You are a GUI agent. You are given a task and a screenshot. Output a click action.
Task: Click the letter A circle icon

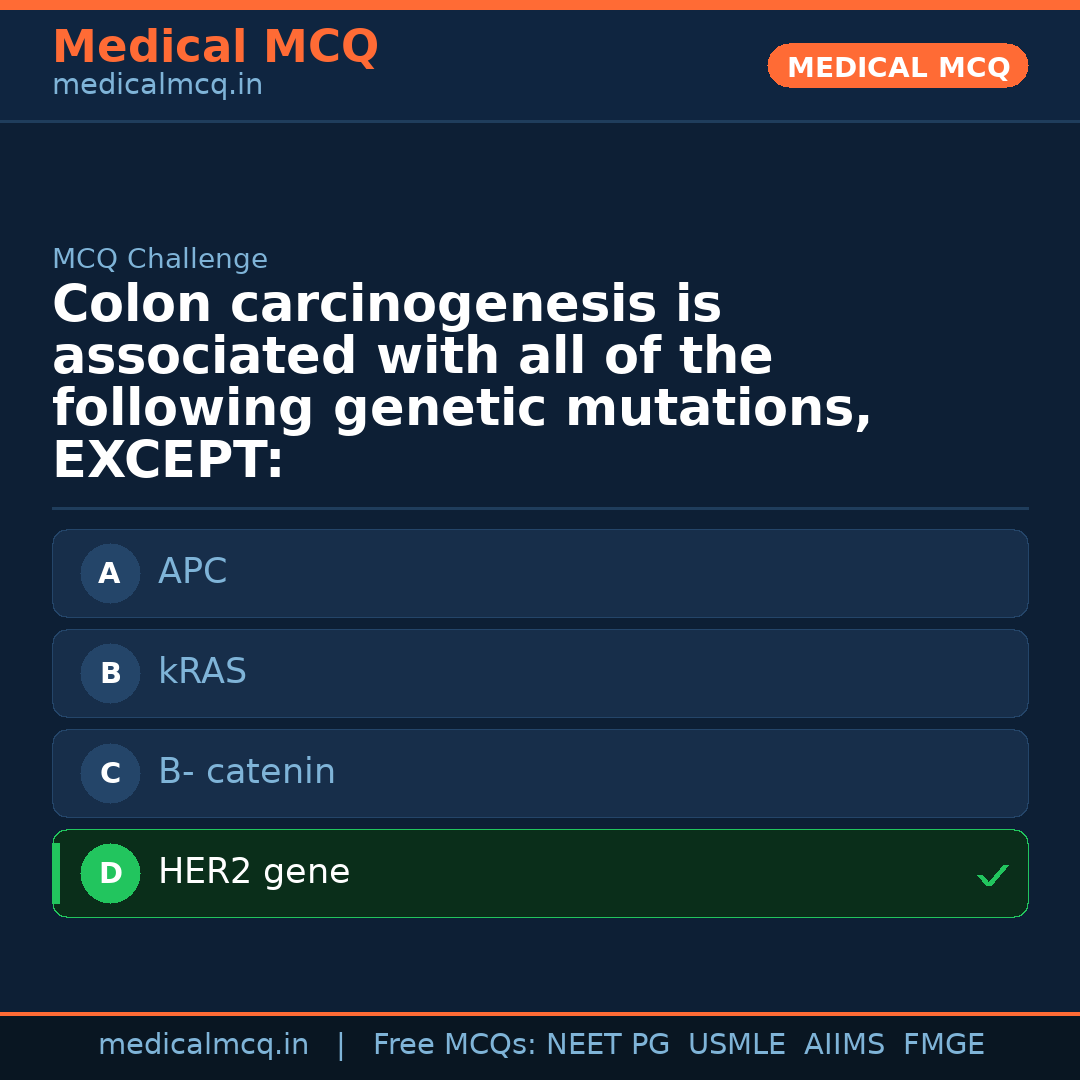pos(110,574)
